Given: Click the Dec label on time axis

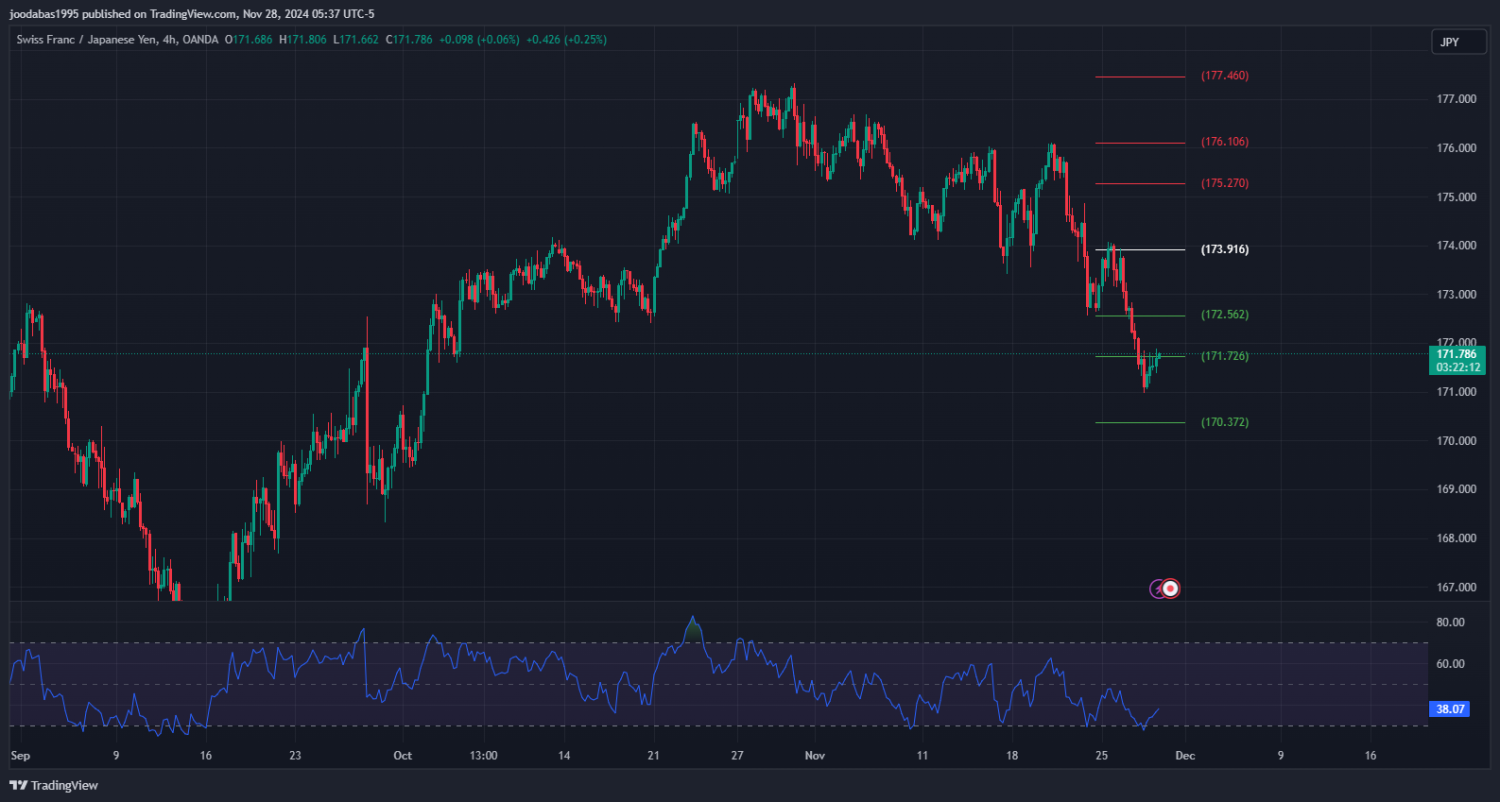Looking at the screenshot, I should [x=1183, y=756].
